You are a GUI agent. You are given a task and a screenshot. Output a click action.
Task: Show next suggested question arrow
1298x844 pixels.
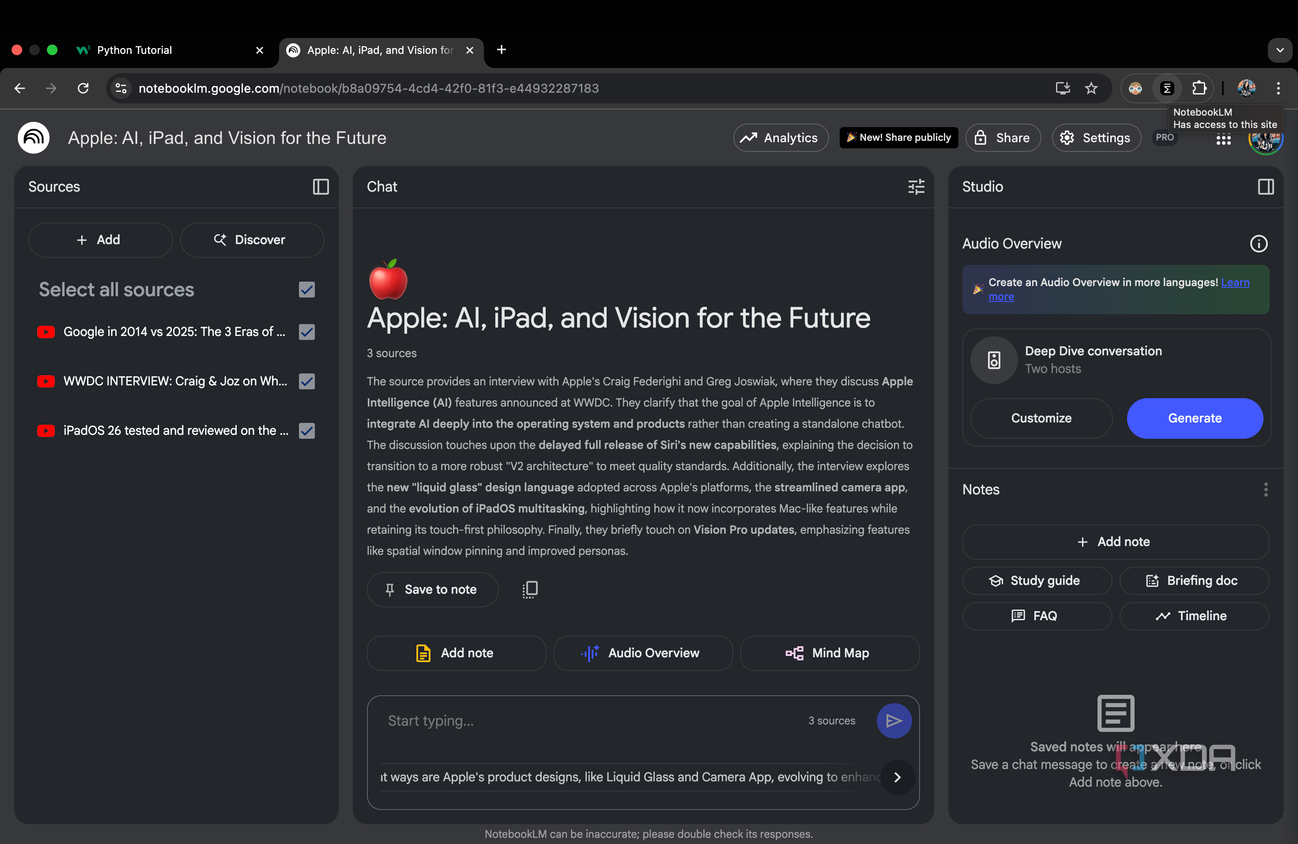[x=897, y=777]
